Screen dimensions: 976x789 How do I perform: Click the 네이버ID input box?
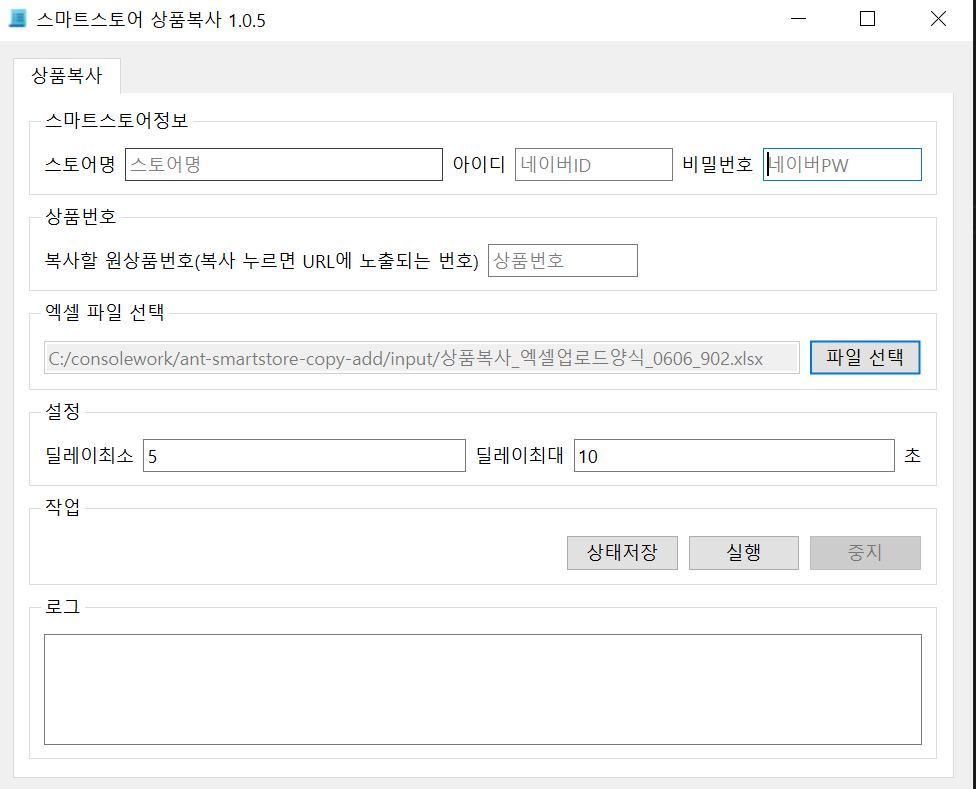pos(593,165)
